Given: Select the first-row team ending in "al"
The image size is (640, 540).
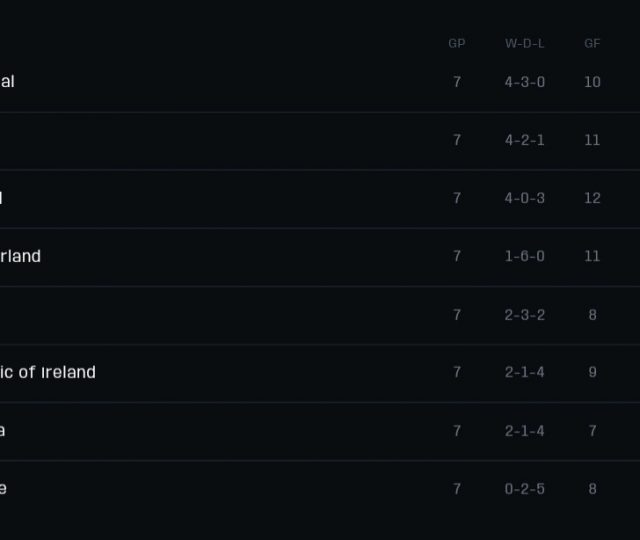Looking at the screenshot, I should pos(7,82).
